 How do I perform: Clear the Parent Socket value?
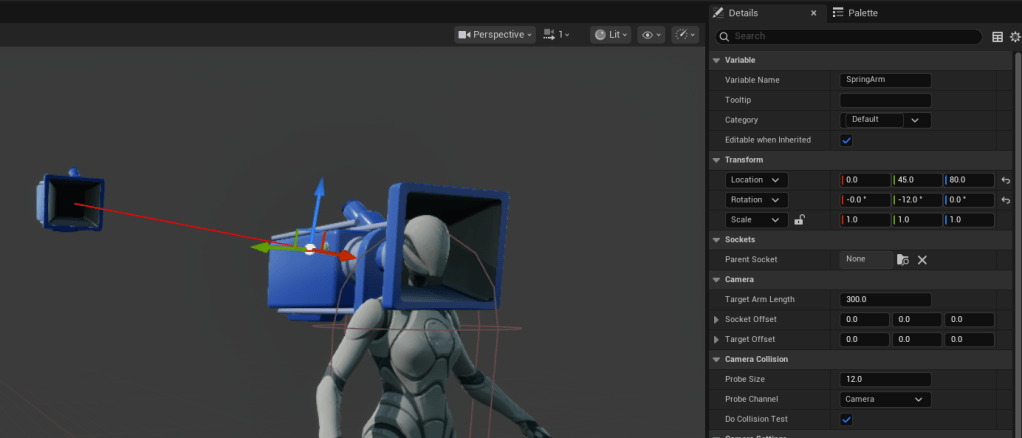(x=922, y=260)
